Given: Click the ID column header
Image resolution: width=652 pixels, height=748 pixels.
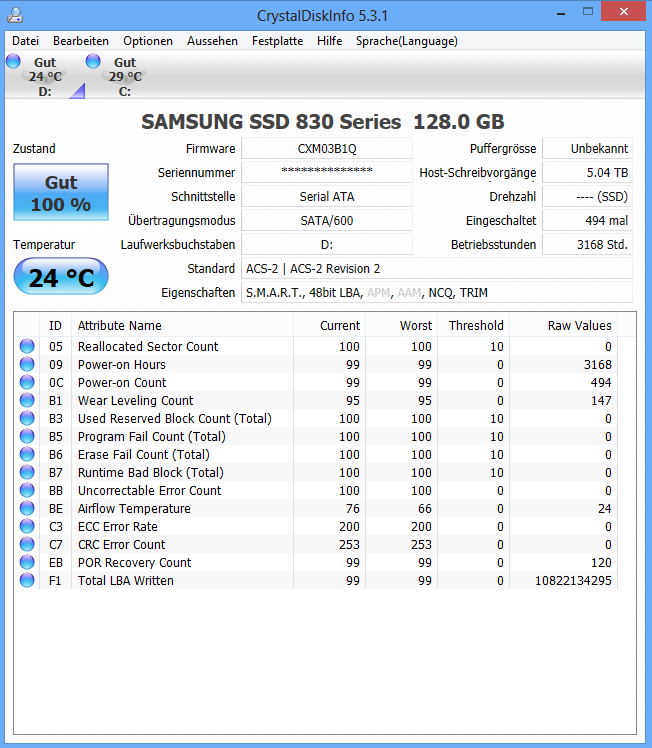Looking at the screenshot, I should [55, 325].
